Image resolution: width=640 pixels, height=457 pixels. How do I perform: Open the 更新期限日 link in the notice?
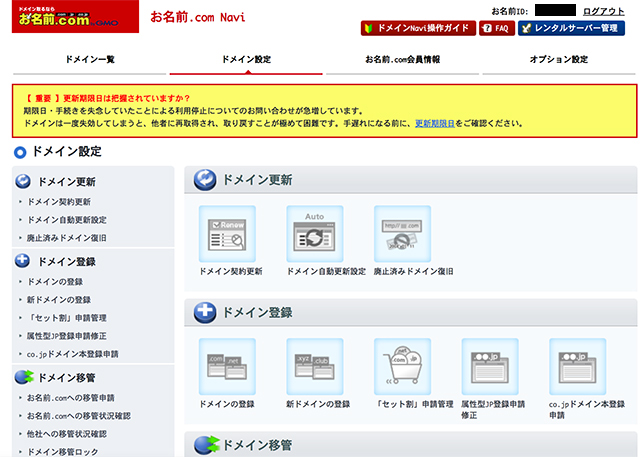tap(435, 123)
